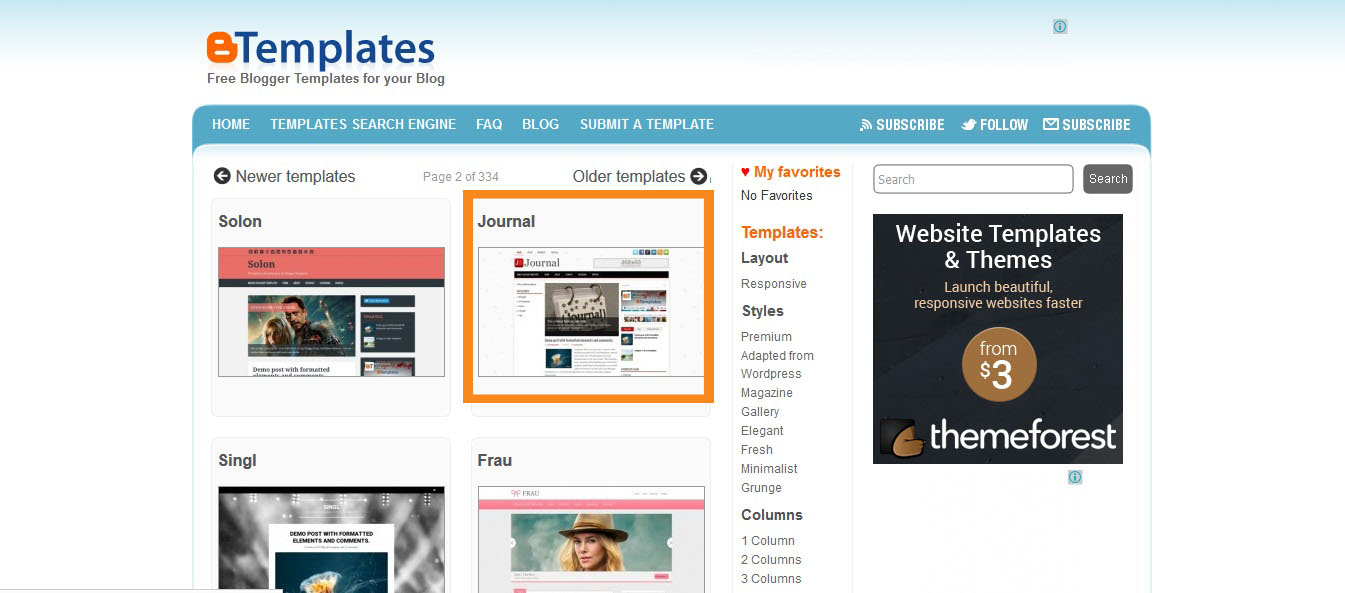This screenshot has height=593, width=1345.
Task: Open the Frau template title
Action: (495, 460)
